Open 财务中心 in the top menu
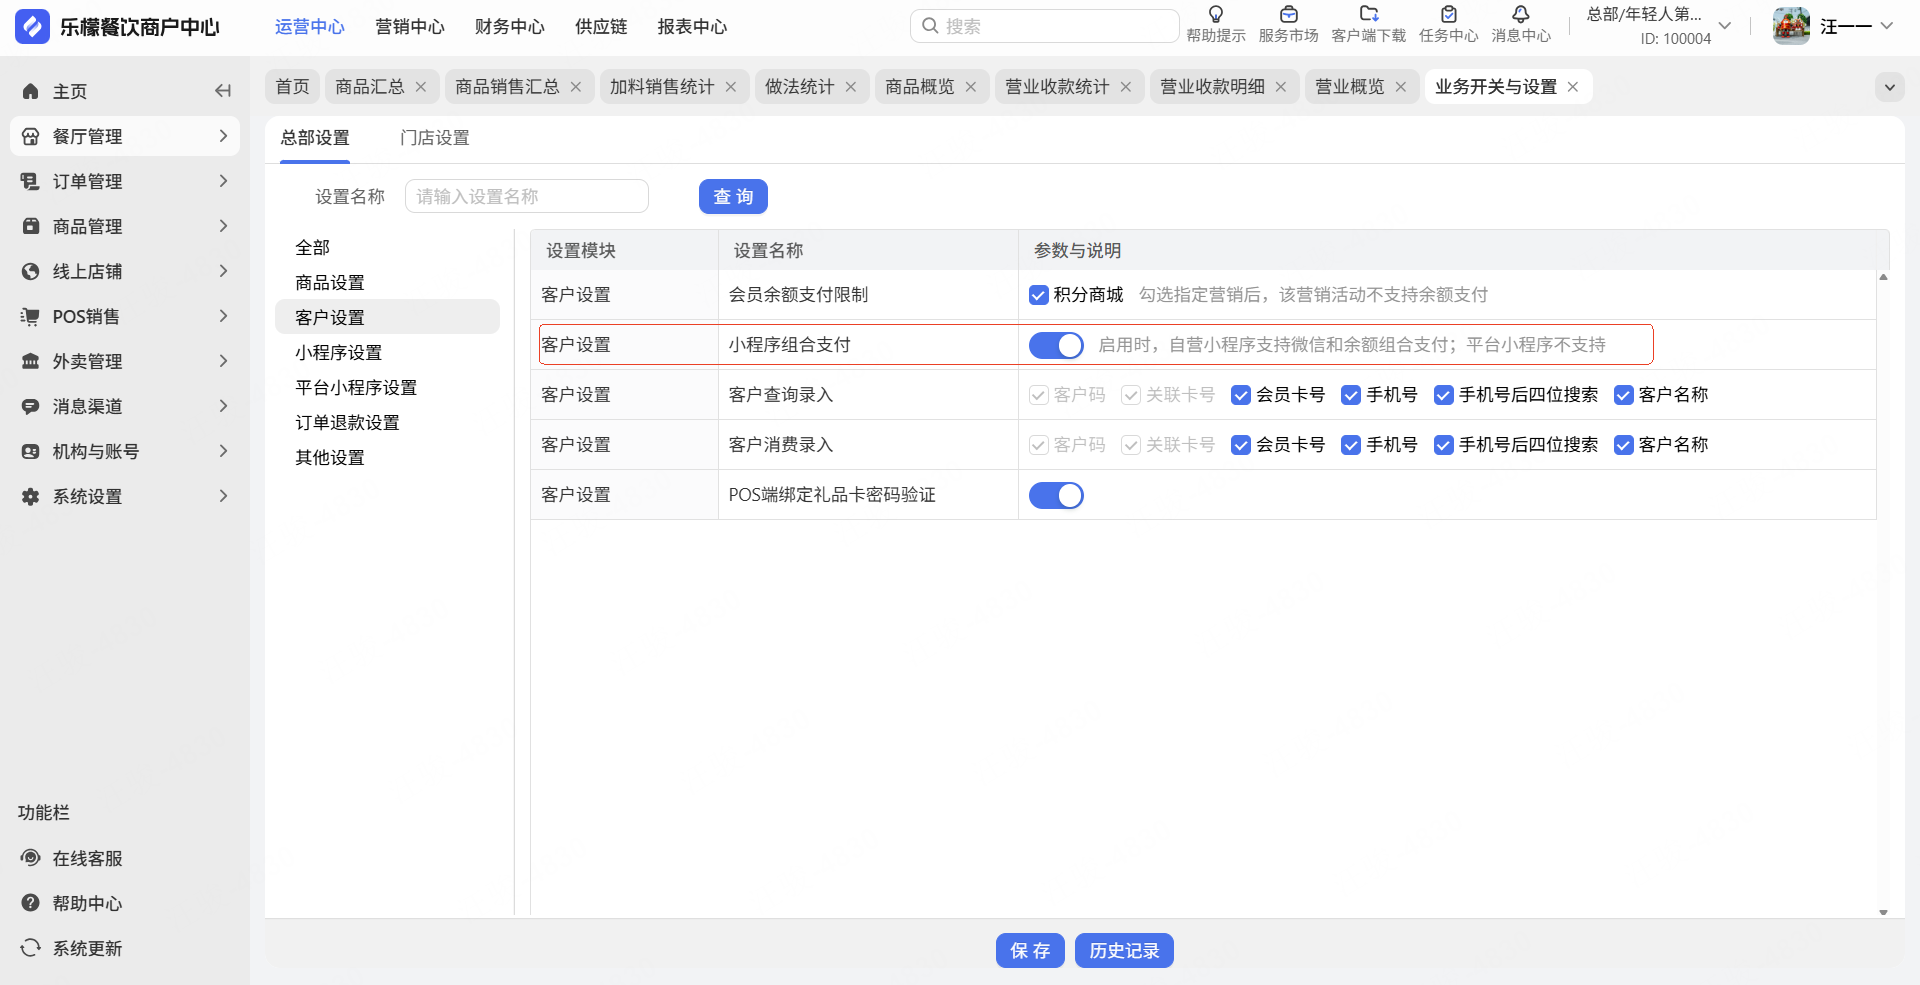 [x=509, y=27]
